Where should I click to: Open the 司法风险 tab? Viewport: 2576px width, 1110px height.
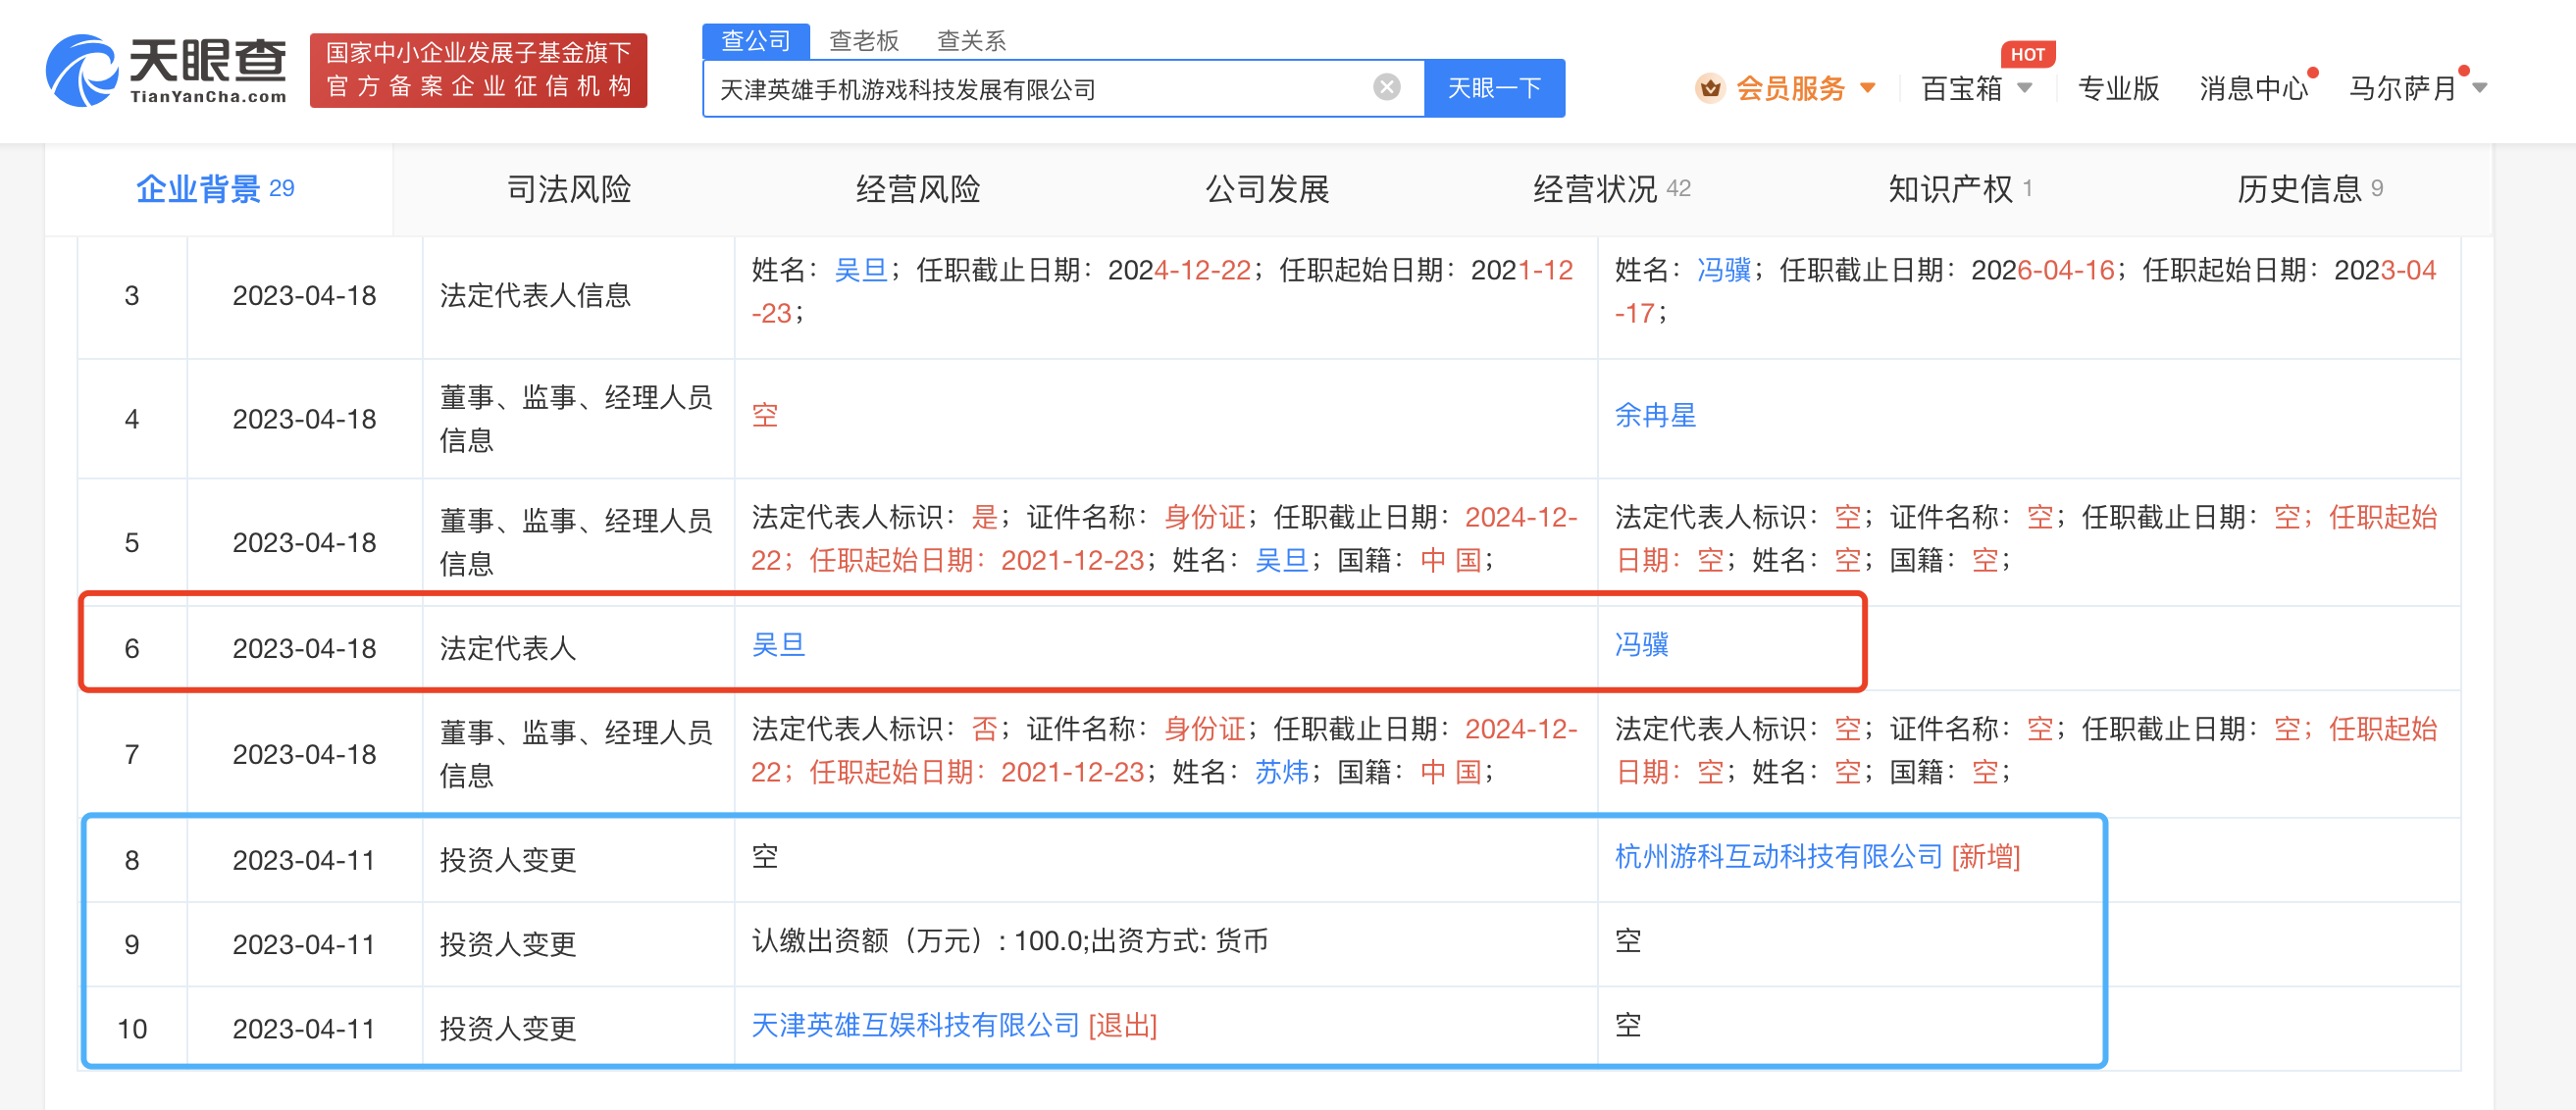point(569,188)
